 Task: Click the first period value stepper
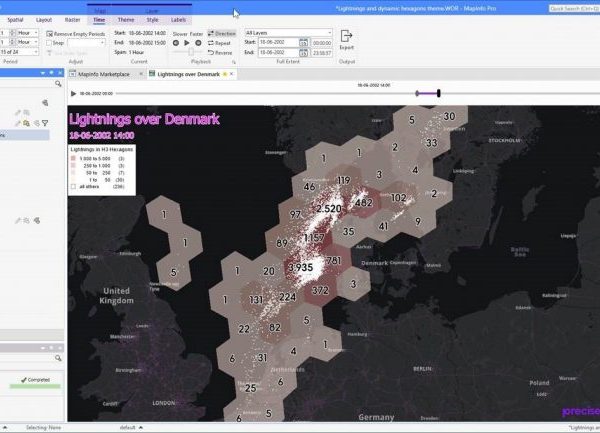point(13,33)
